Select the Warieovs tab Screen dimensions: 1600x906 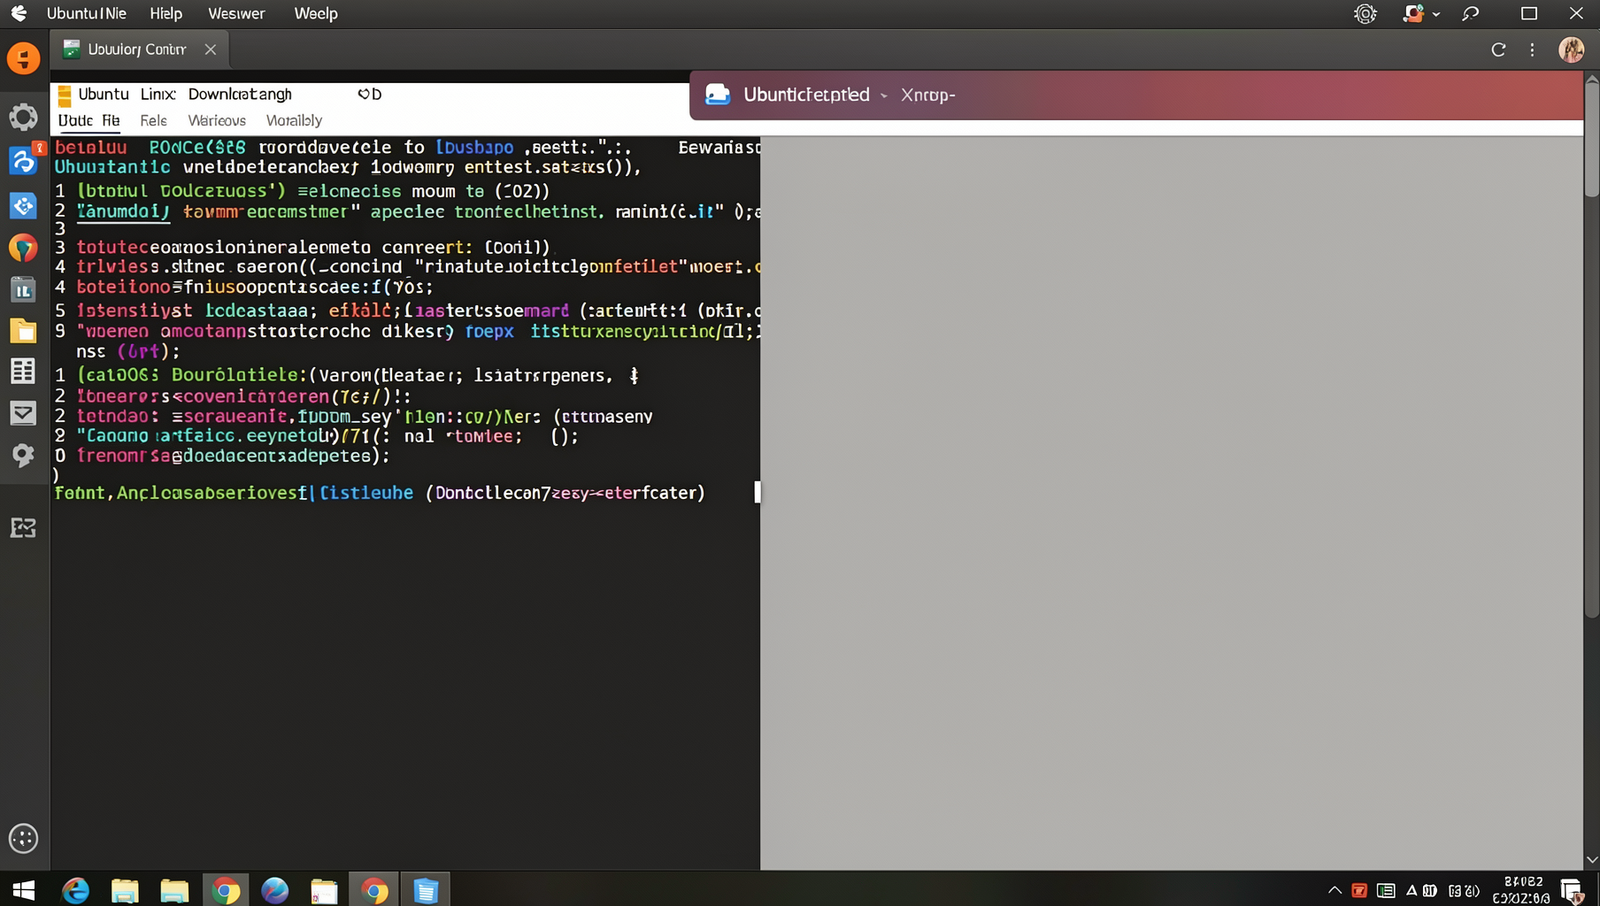pos(217,120)
